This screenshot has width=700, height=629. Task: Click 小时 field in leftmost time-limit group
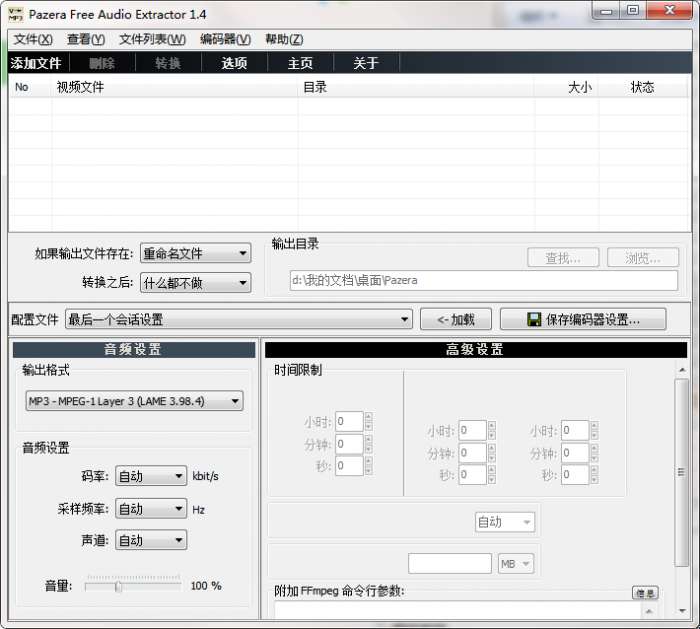coord(349,421)
